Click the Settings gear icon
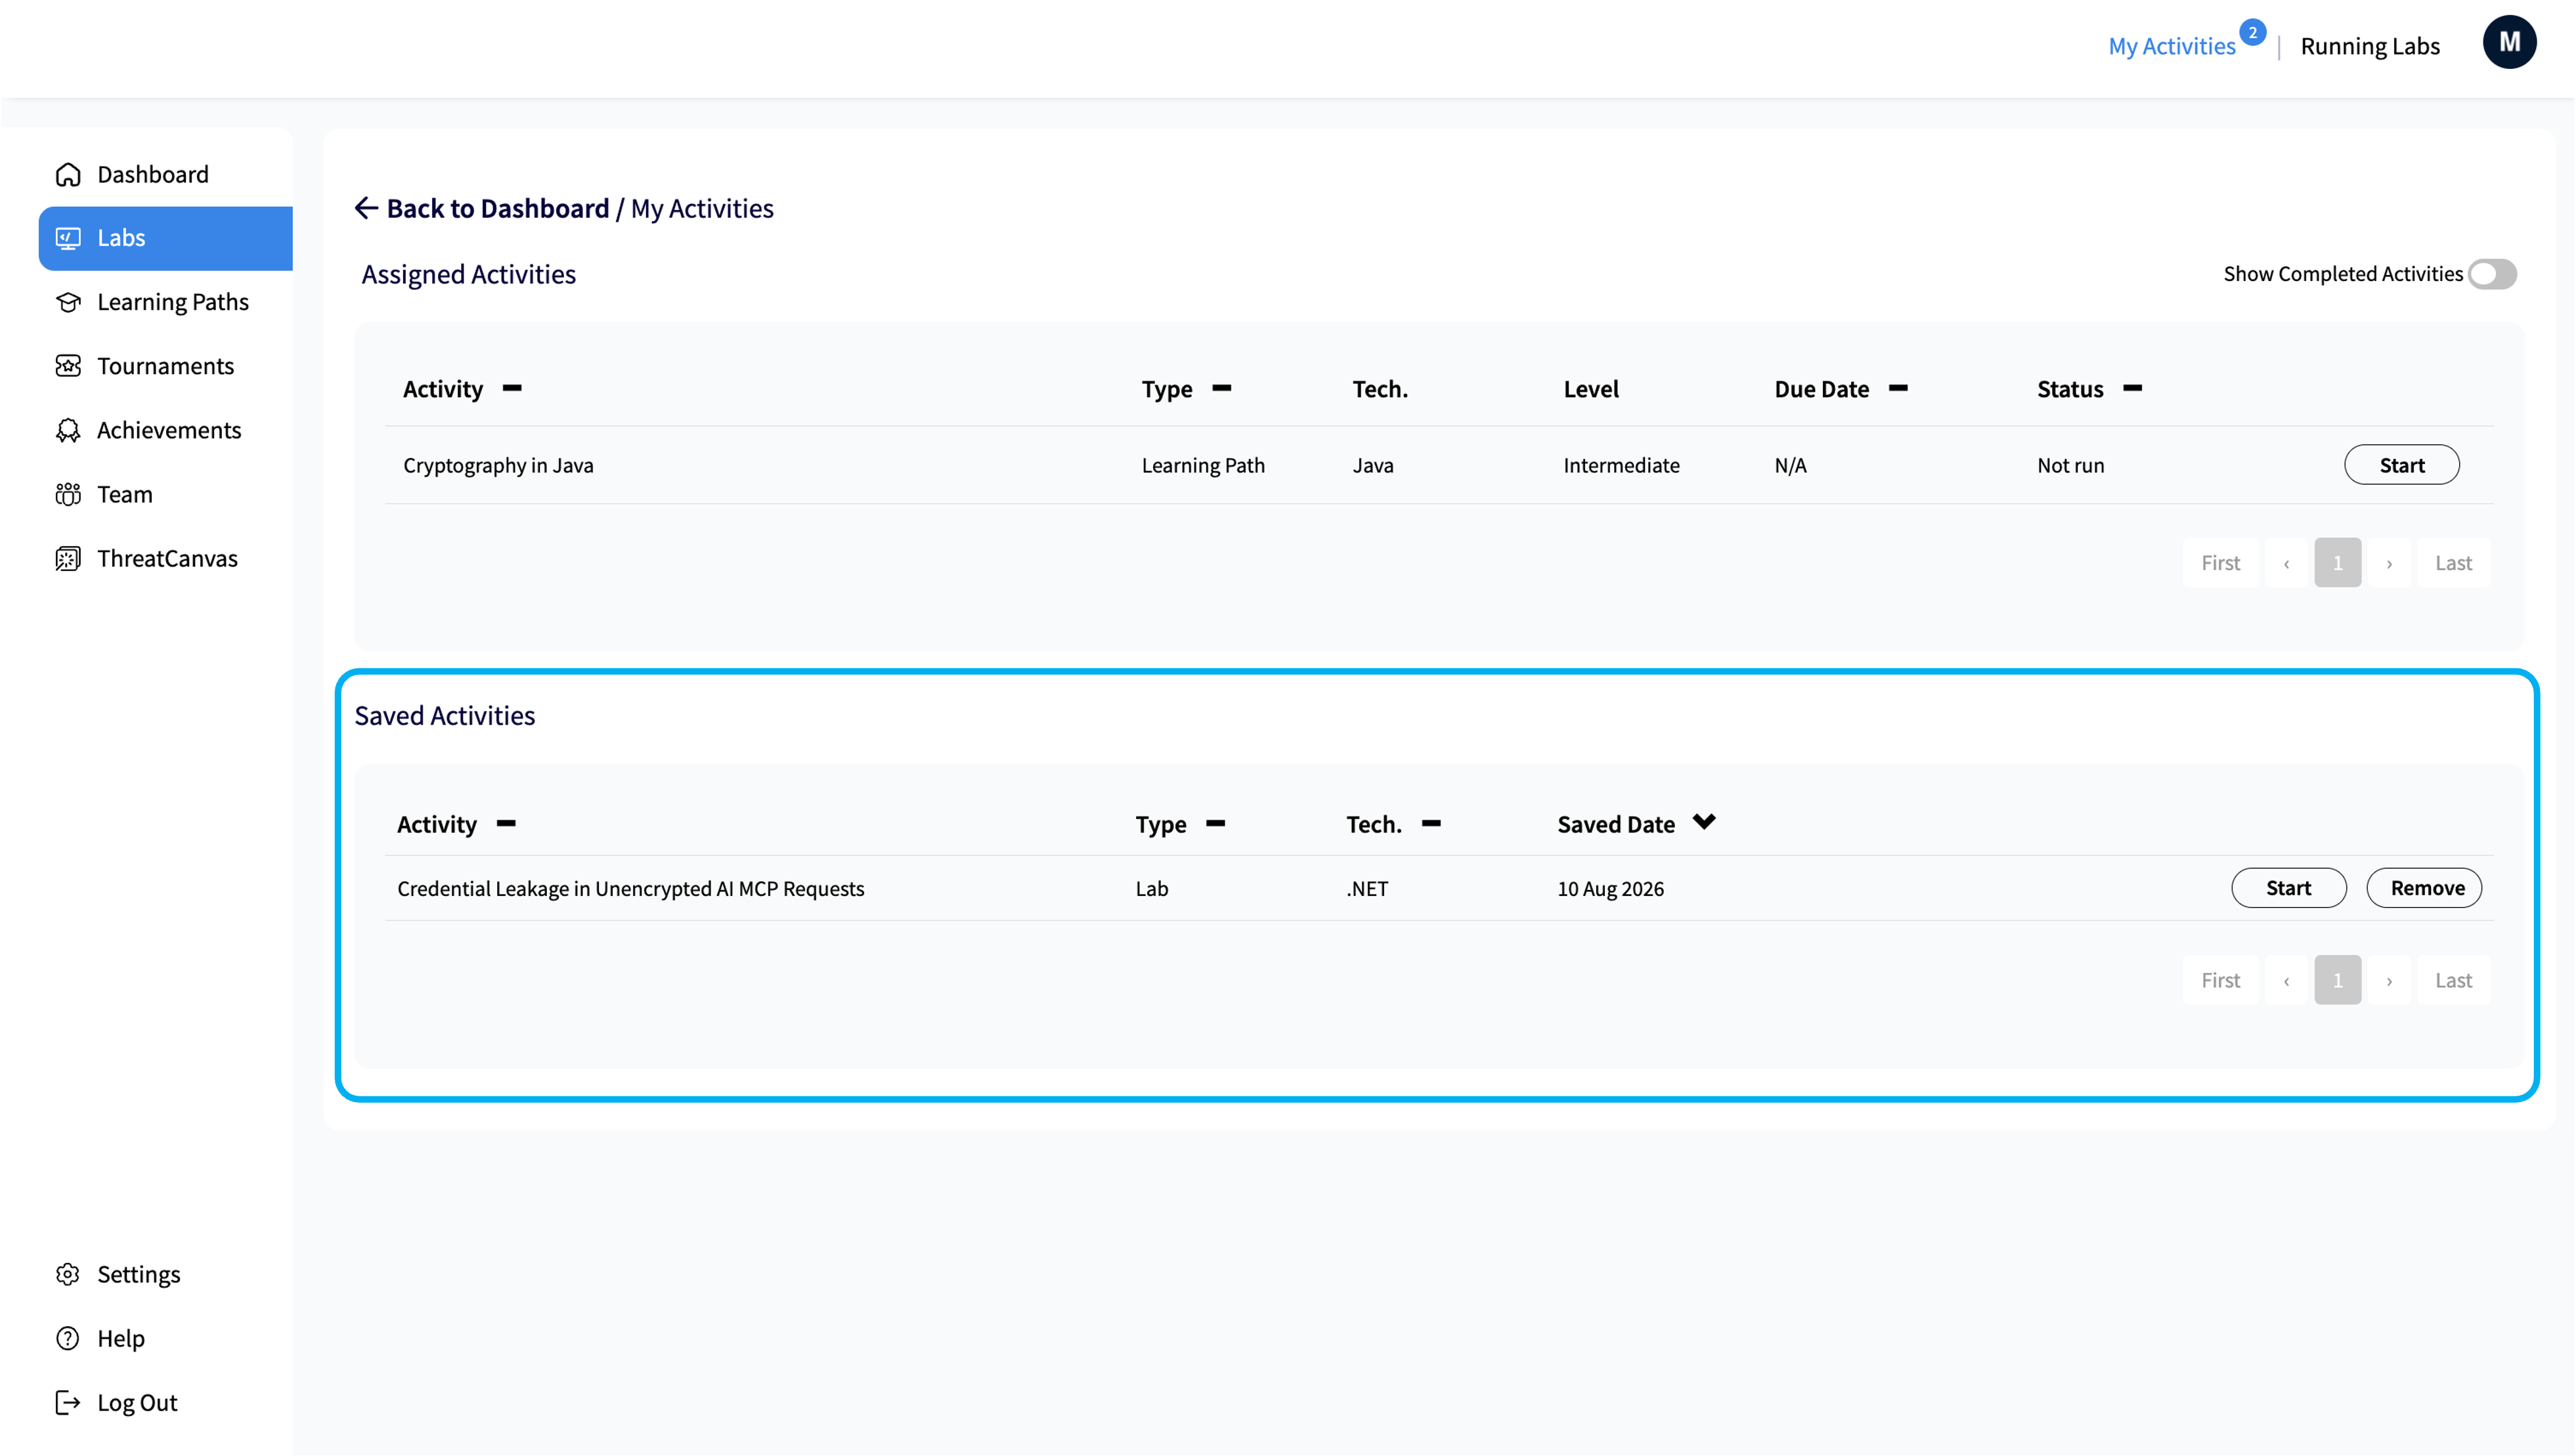 pyautogui.click(x=68, y=1274)
